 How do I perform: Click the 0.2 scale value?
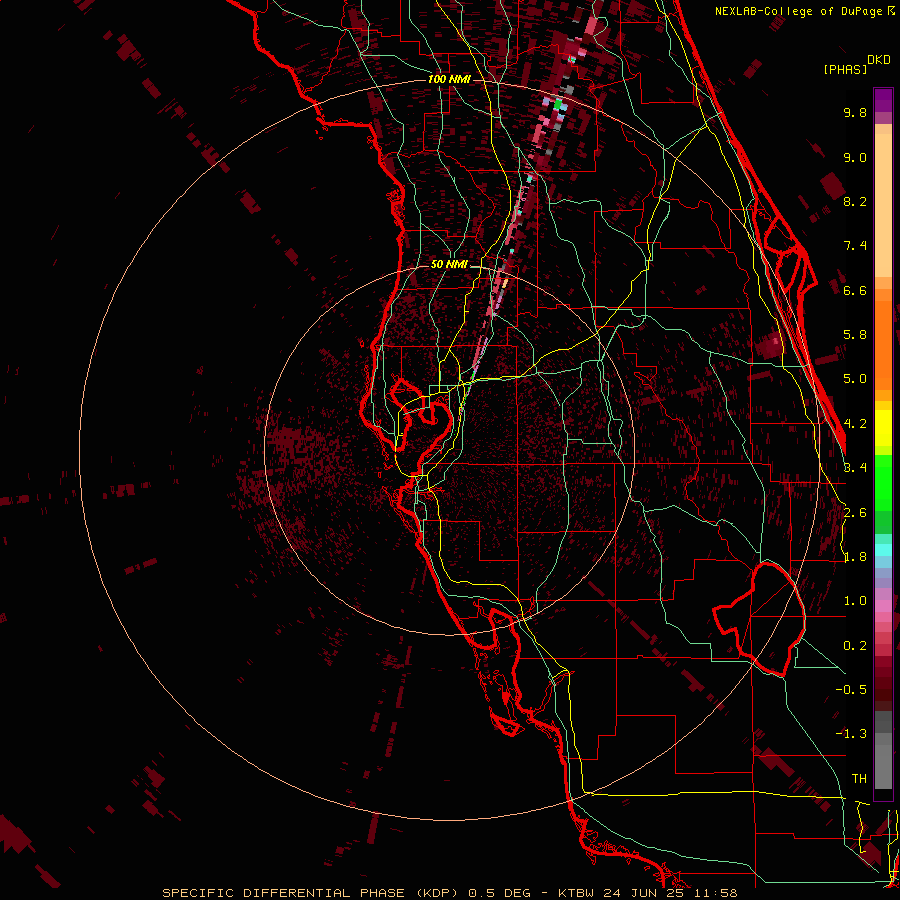click(x=855, y=646)
